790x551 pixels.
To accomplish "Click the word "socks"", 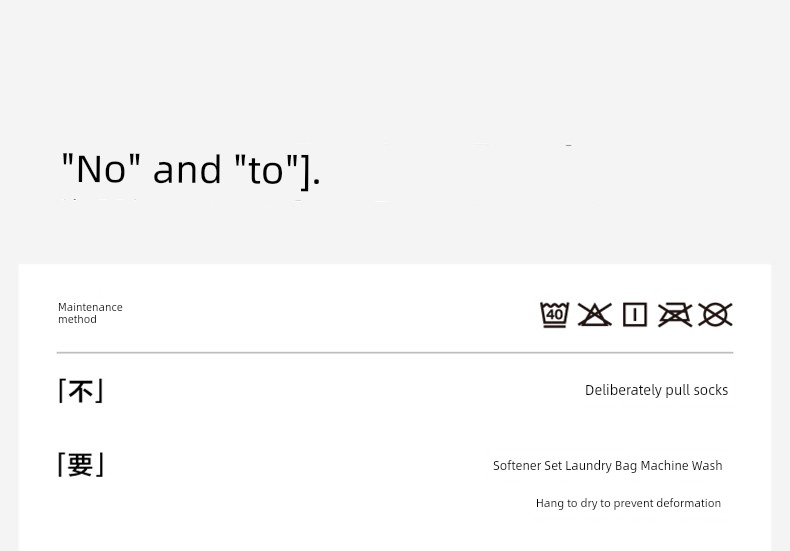I will (x=710, y=390).
